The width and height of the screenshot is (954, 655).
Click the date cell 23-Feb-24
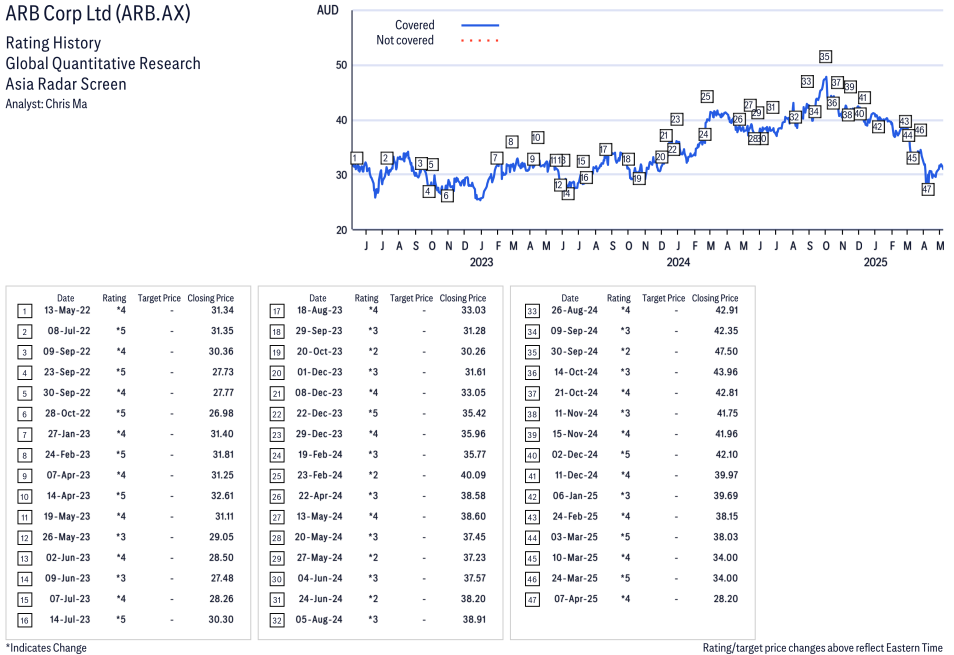(320, 476)
